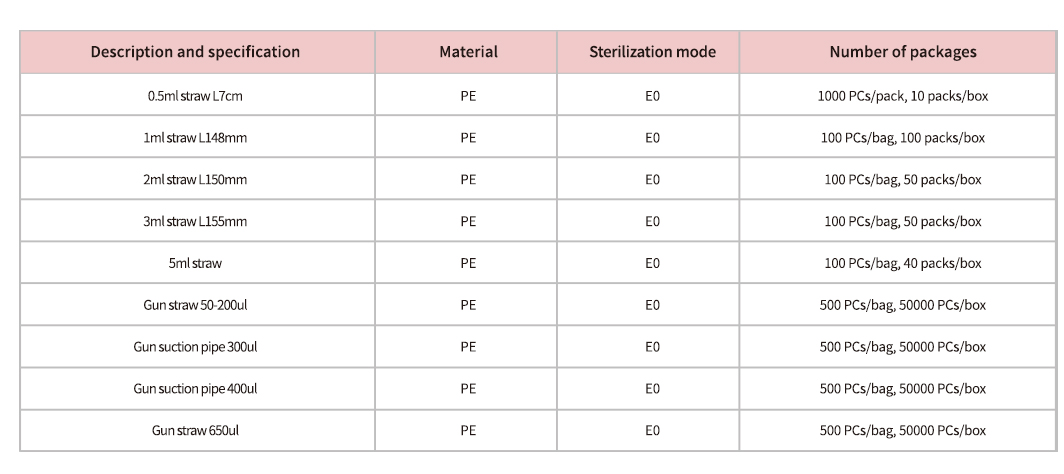The width and height of the screenshot is (1064, 474).
Task: Click the 'Gun suction pipe 300ul' cell
Action: (195, 347)
